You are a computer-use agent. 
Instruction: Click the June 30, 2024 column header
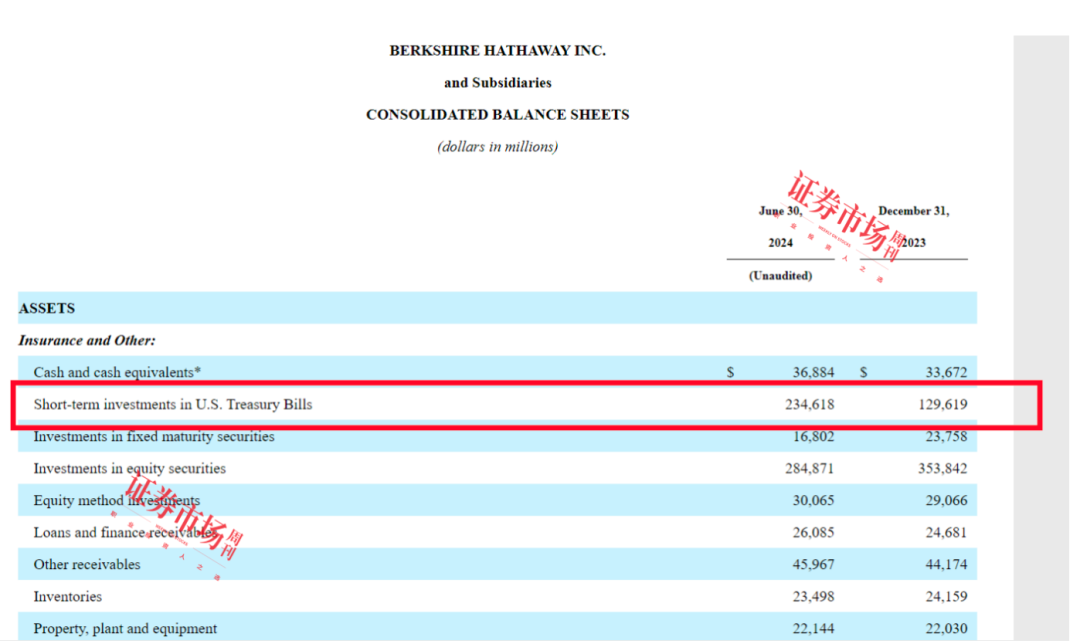[x=780, y=227]
